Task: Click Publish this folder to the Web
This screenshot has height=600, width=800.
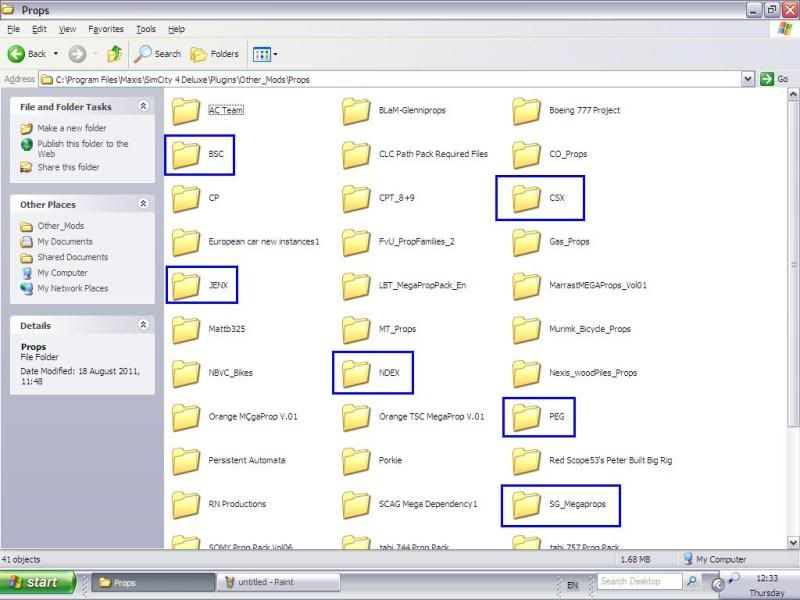Action: pyautogui.click(x=83, y=148)
